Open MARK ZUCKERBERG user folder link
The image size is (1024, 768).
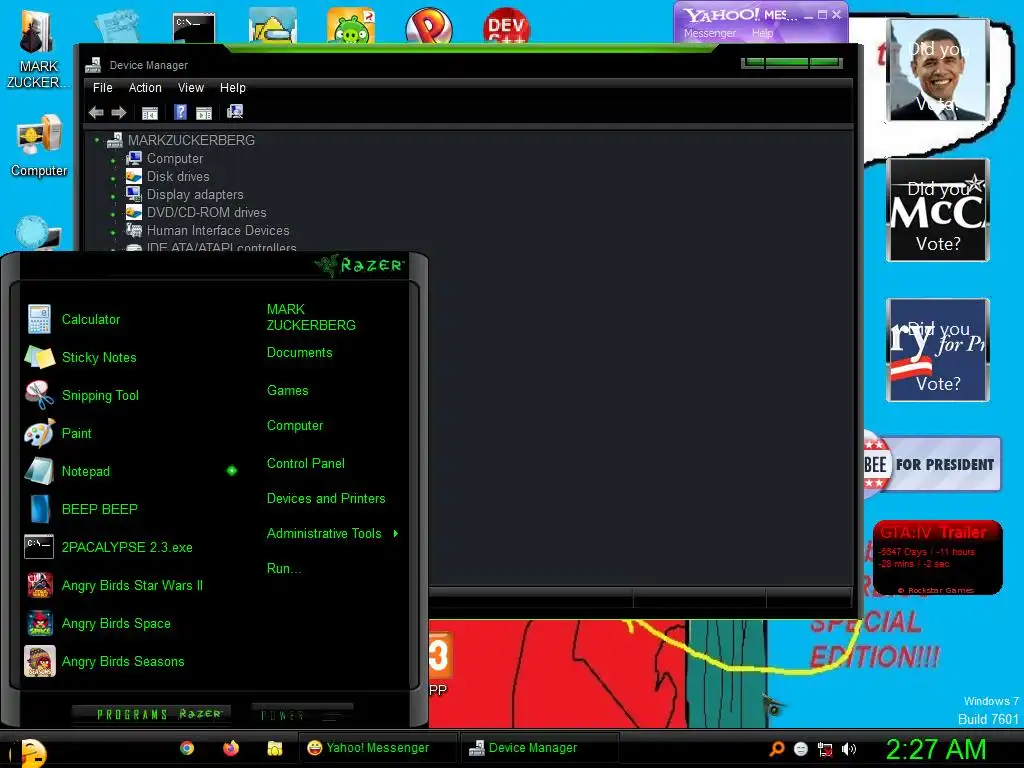click(311, 317)
